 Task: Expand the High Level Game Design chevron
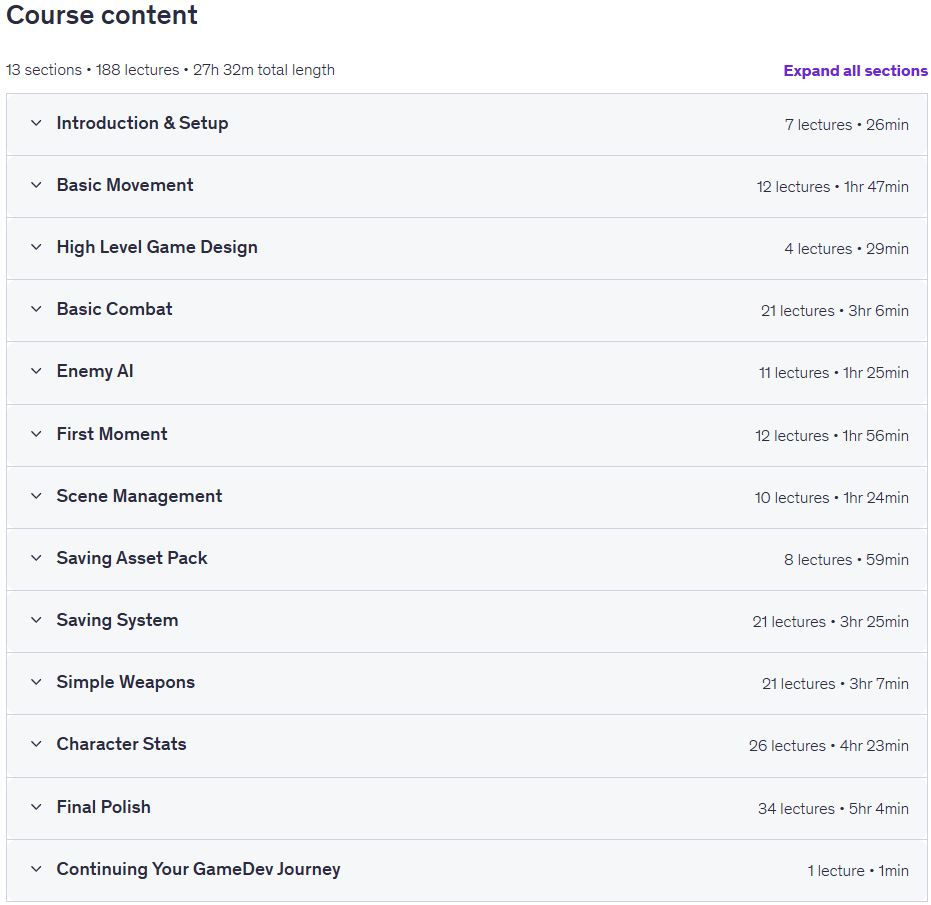(x=36, y=246)
